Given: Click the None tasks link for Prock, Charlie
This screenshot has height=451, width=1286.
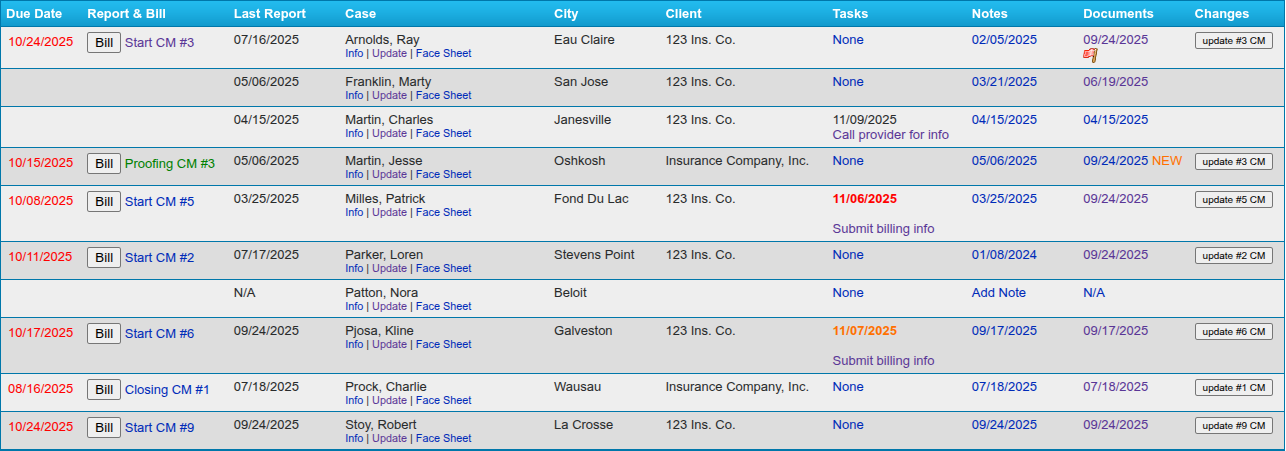Looking at the screenshot, I should (847, 387).
